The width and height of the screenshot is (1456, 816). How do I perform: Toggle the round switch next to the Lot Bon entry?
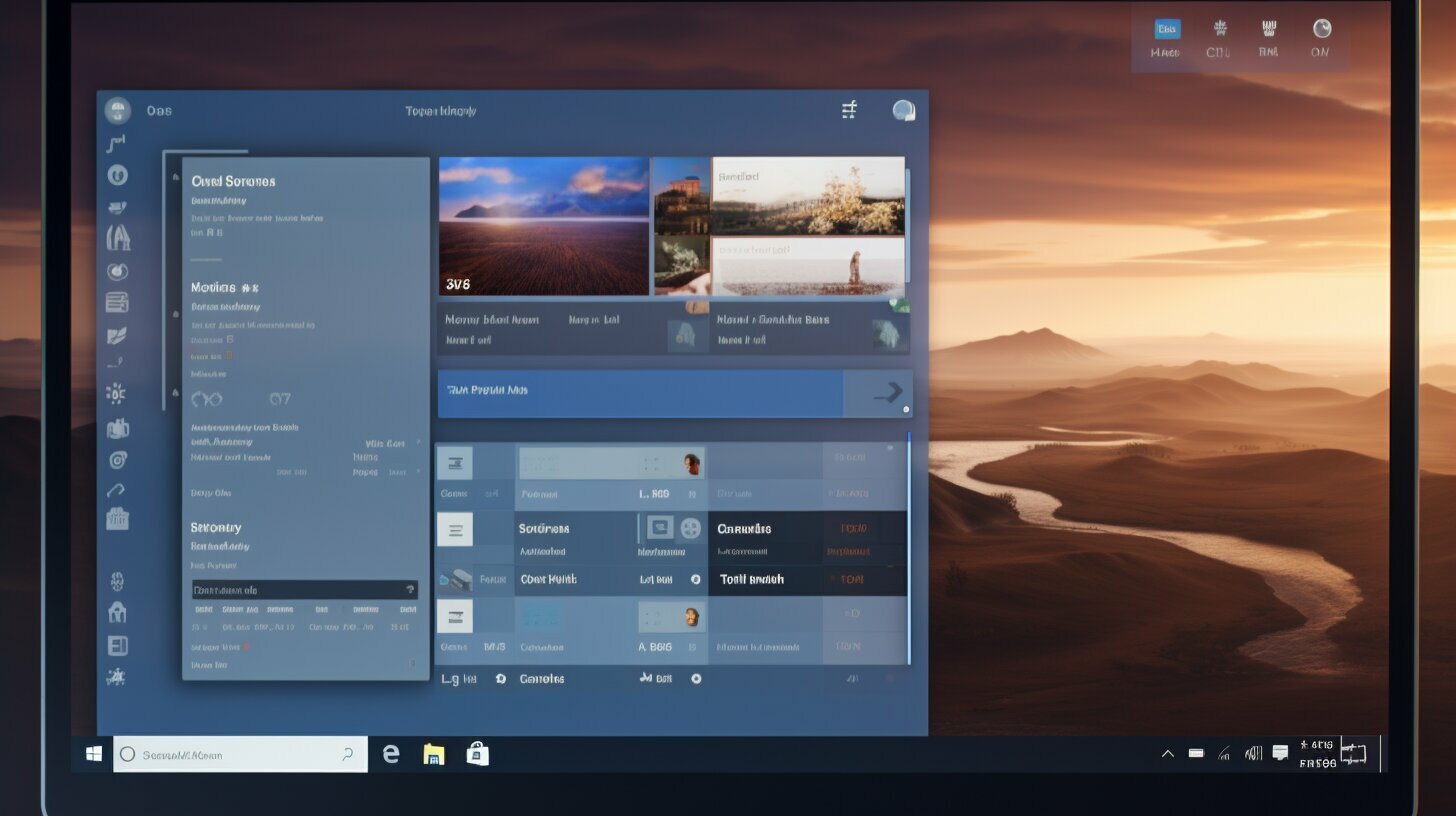point(695,579)
